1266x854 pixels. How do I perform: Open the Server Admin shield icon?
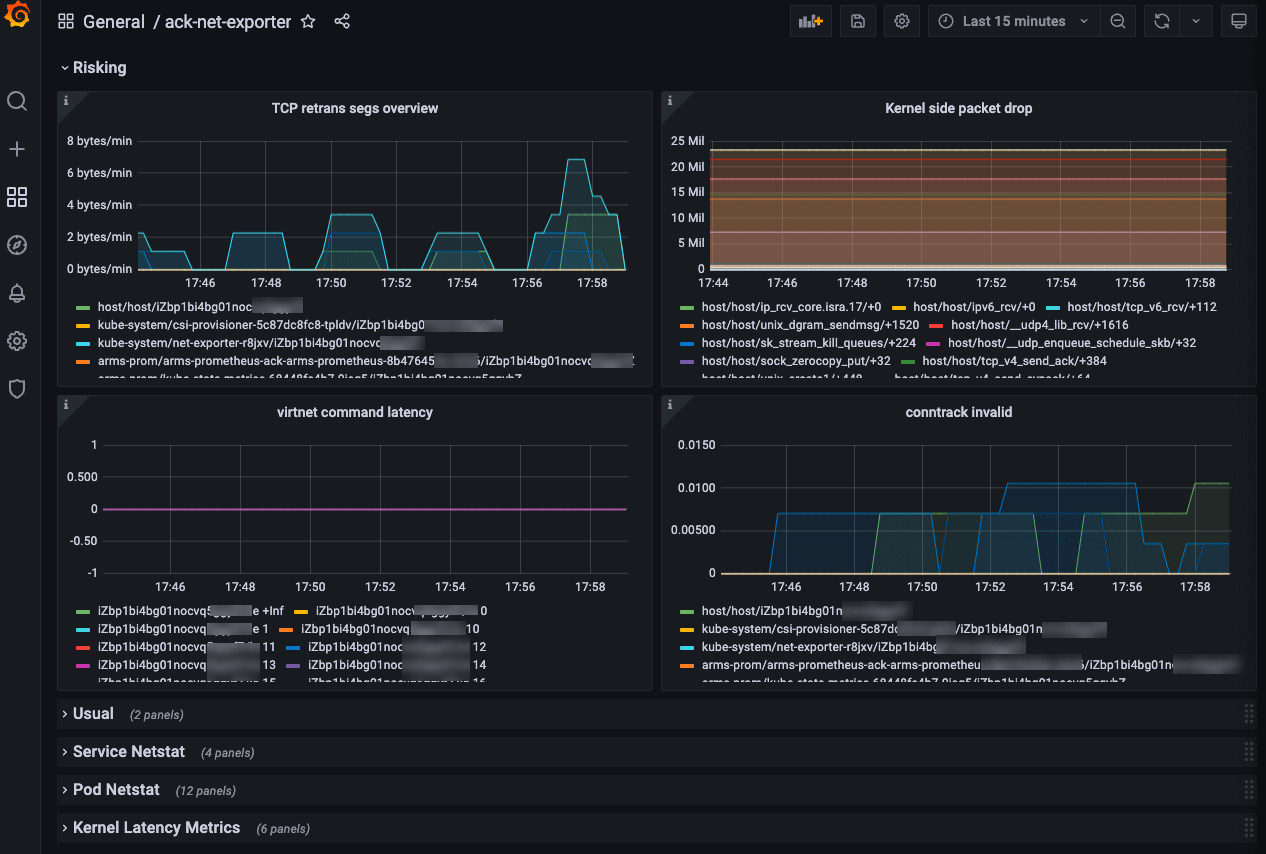(x=17, y=389)
